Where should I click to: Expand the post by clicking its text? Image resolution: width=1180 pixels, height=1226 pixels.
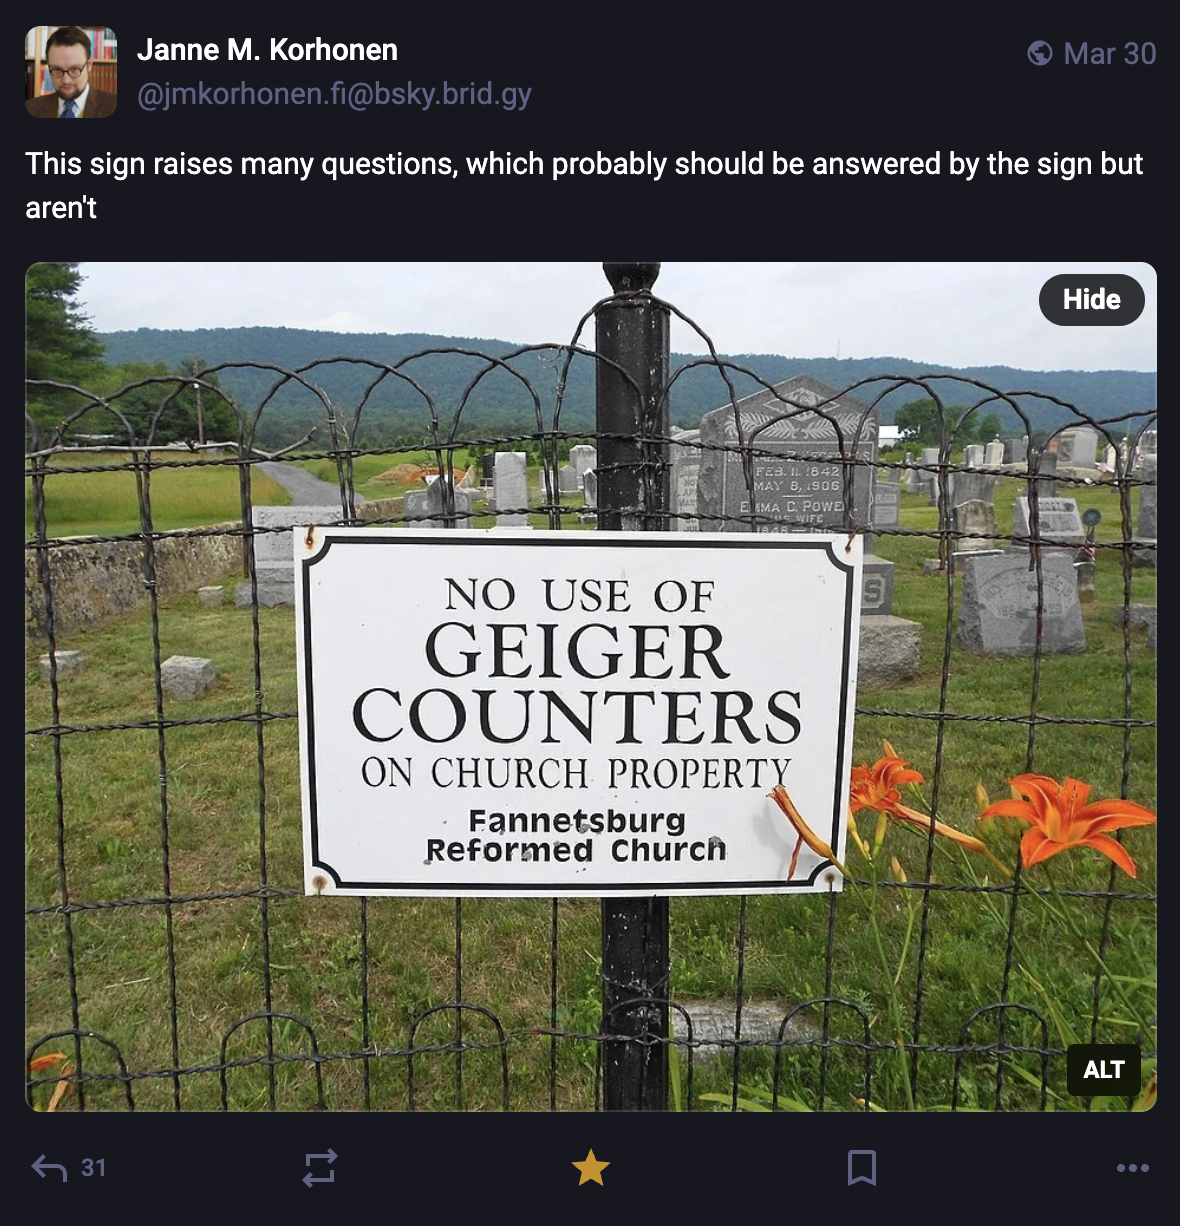(x=584, y=185)
